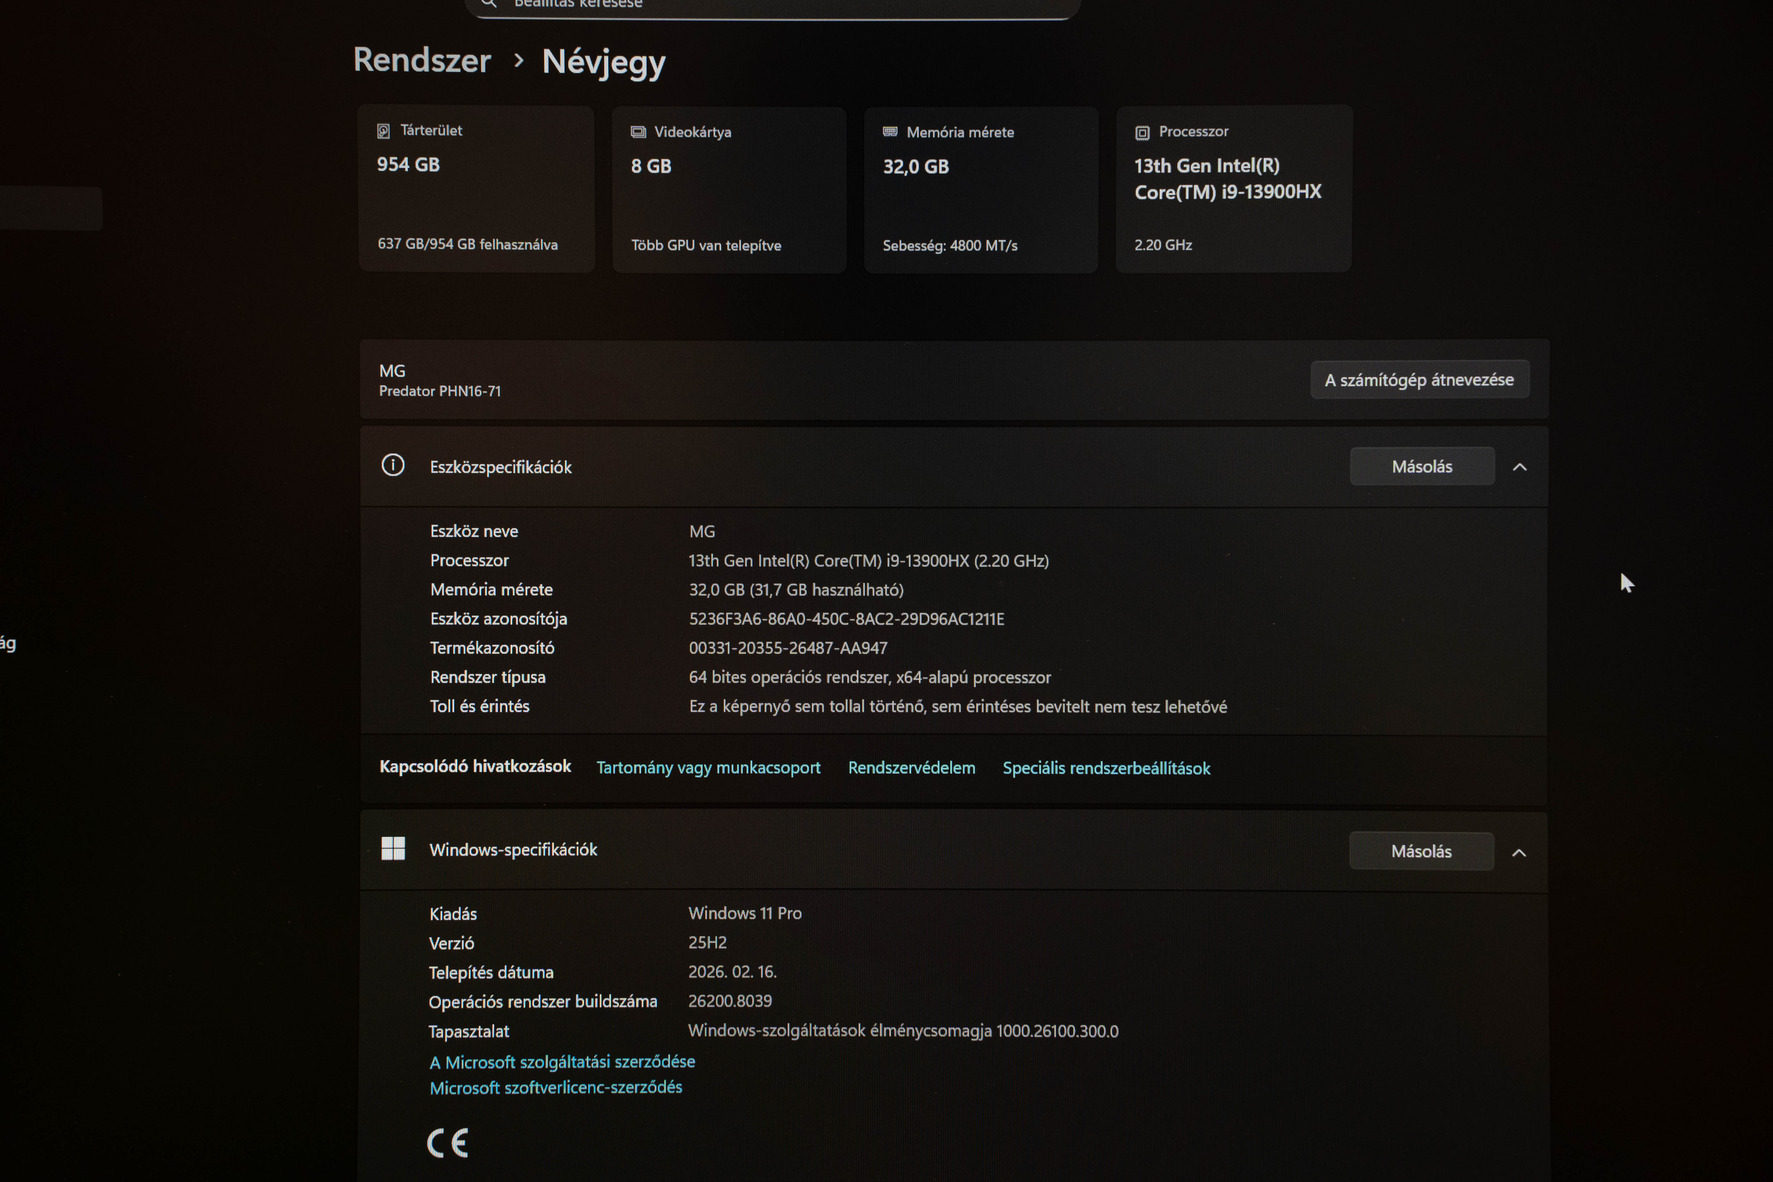Open A Microsoft szolgáltatási szerződése link
The image size is (1773, 1182).
coord(562,1062)
